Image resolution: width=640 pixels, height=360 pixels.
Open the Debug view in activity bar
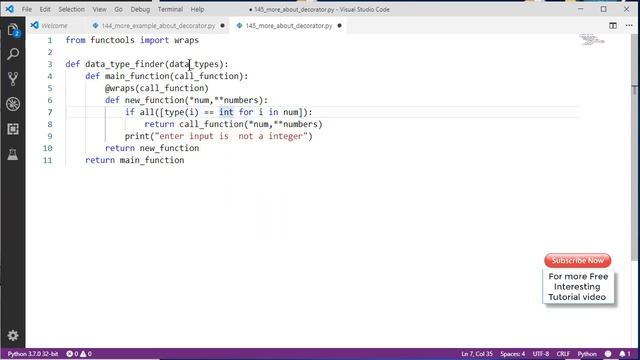click(13, 104)
